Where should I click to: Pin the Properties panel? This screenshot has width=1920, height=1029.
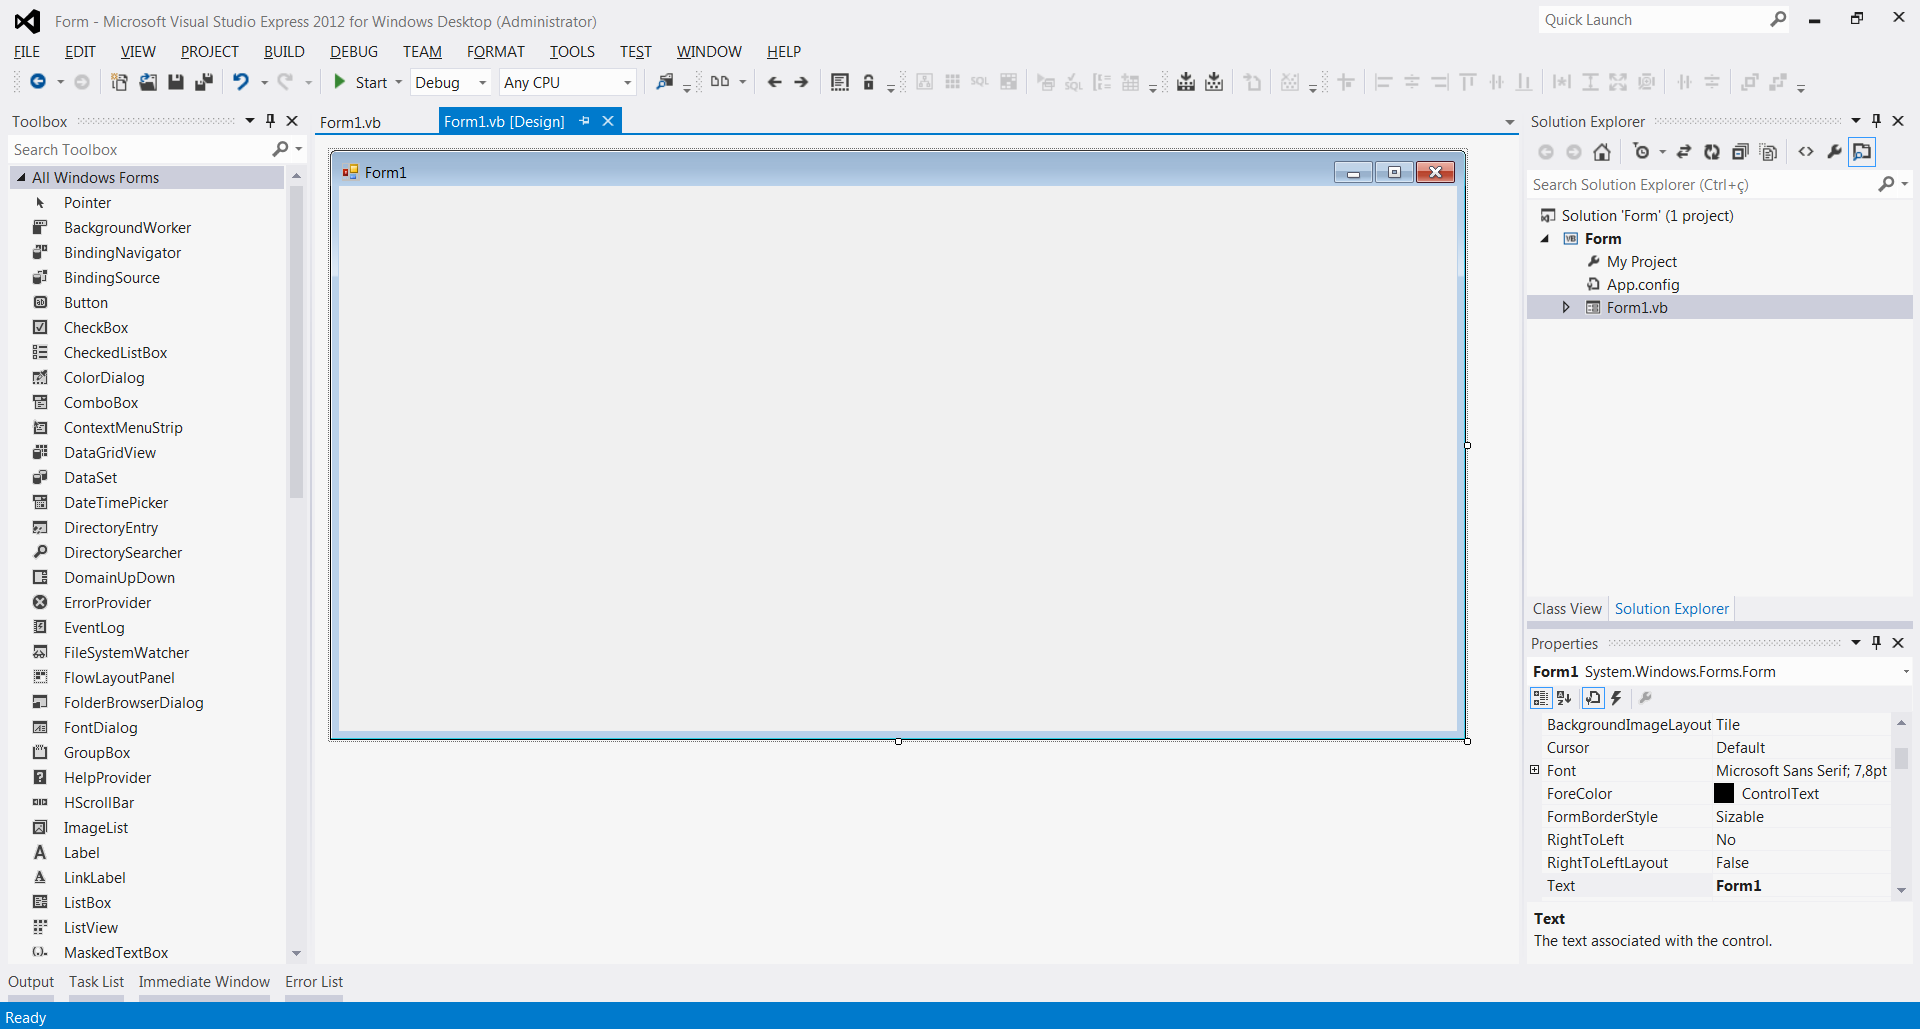1876,643
